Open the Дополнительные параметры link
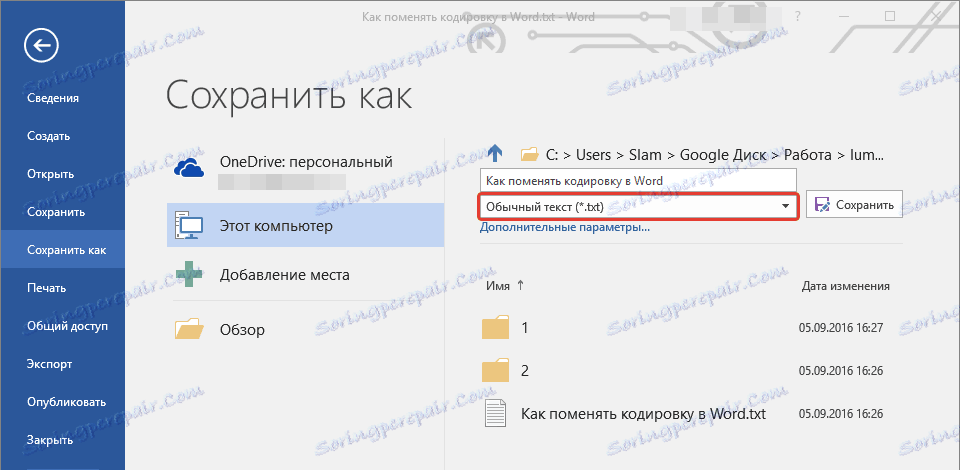The width and height of the screenshot is (960, 470). (x=564, y=228)
